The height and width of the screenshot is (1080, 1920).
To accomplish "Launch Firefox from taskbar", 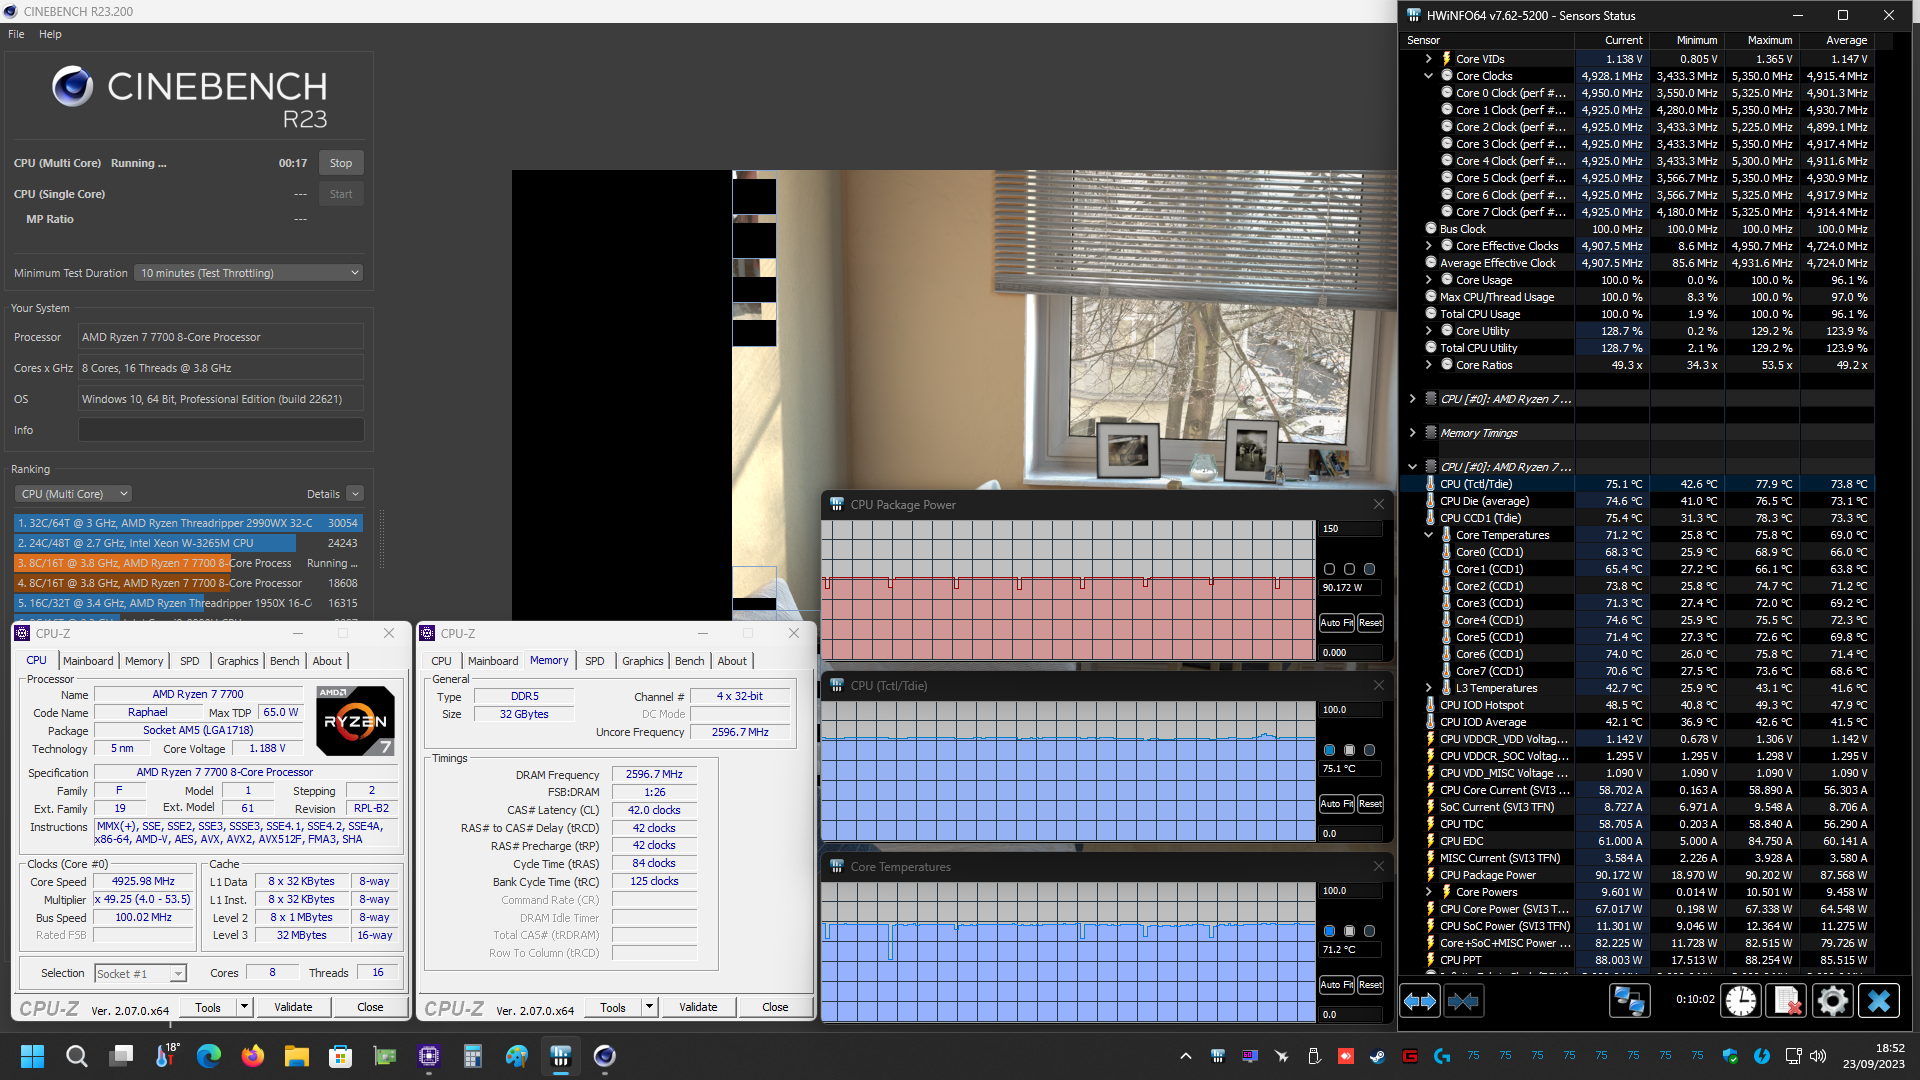I will pos(253,1056).
